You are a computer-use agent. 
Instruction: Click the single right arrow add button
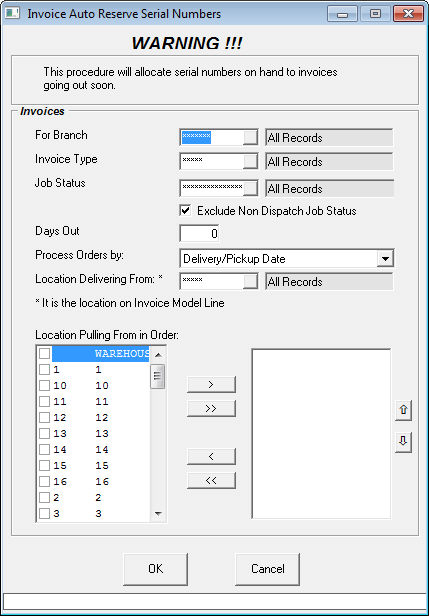[211, 385]
